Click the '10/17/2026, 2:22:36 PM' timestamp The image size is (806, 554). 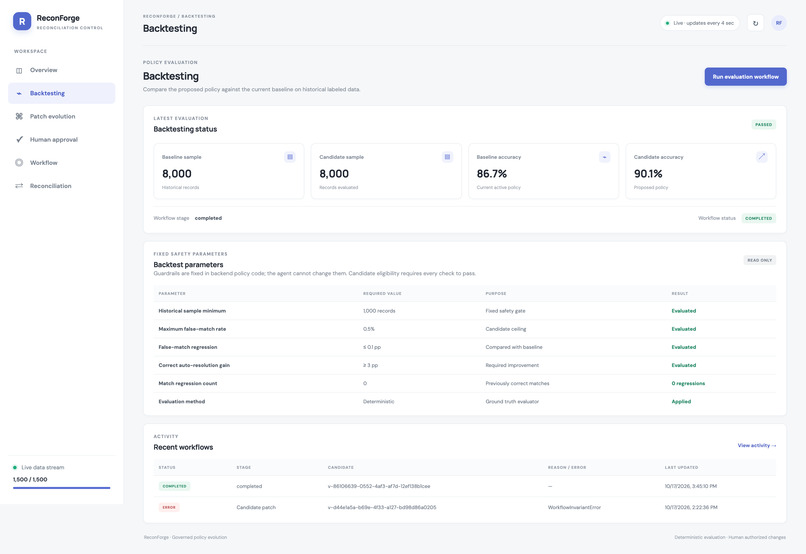(691, 507)
